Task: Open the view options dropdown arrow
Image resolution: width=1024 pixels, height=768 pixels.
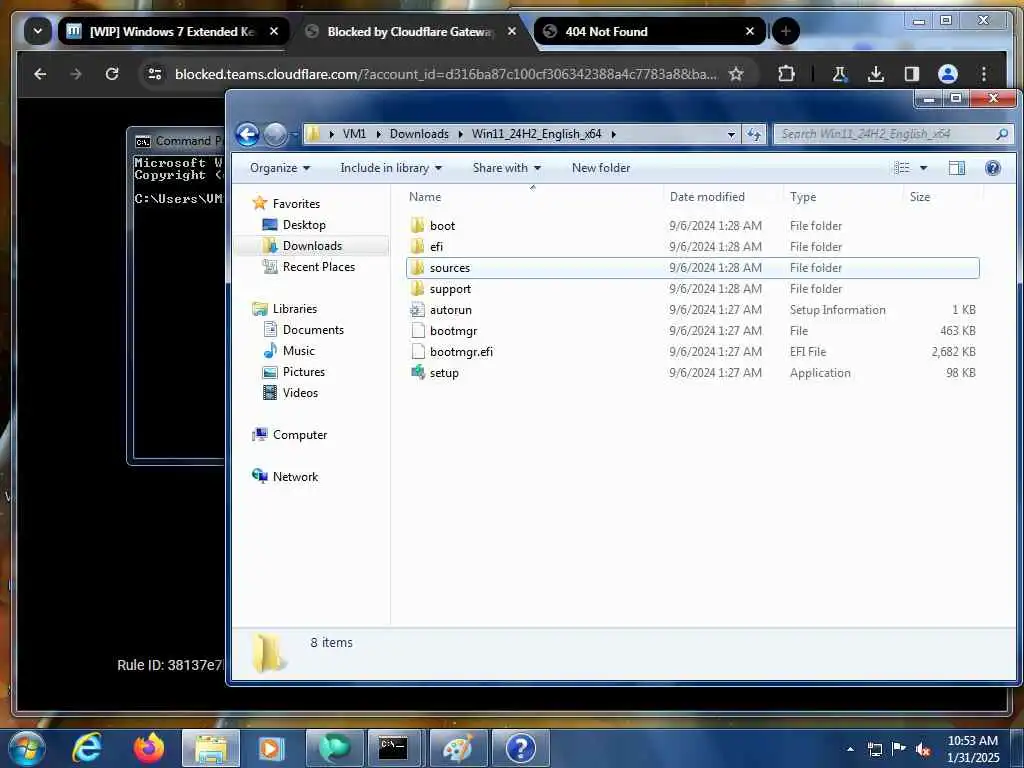Action: point(923,168)
